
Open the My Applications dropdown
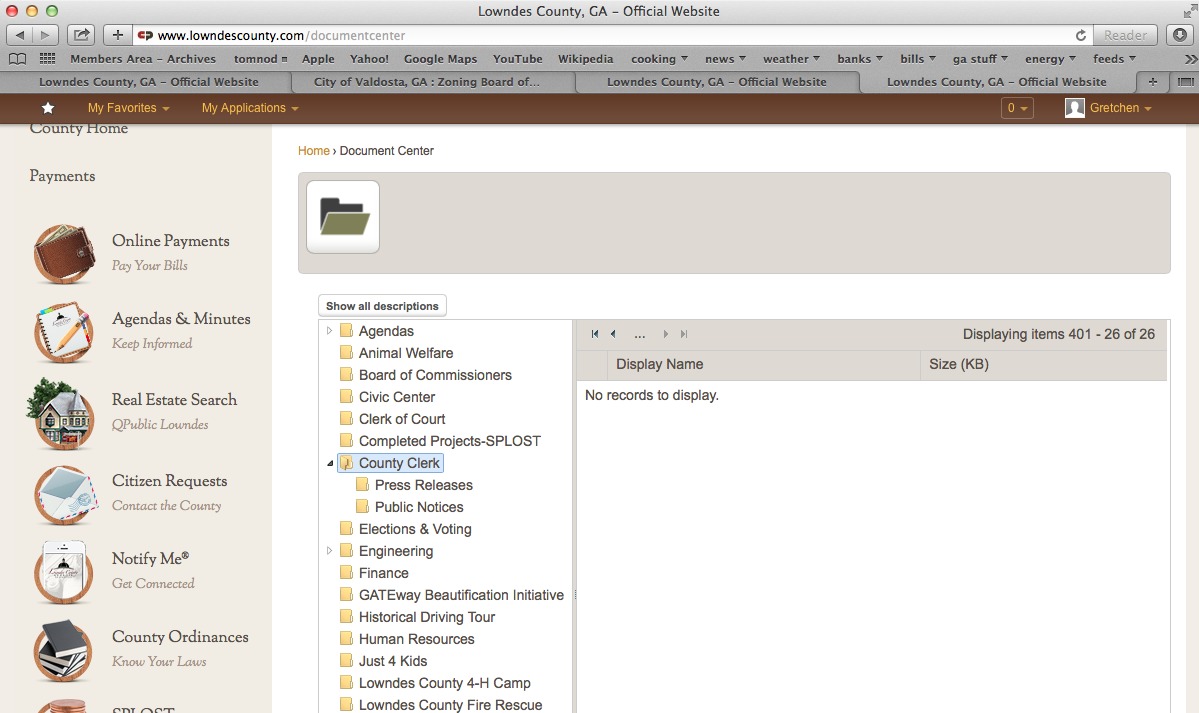pyautogui.click(x=250, y=108)
